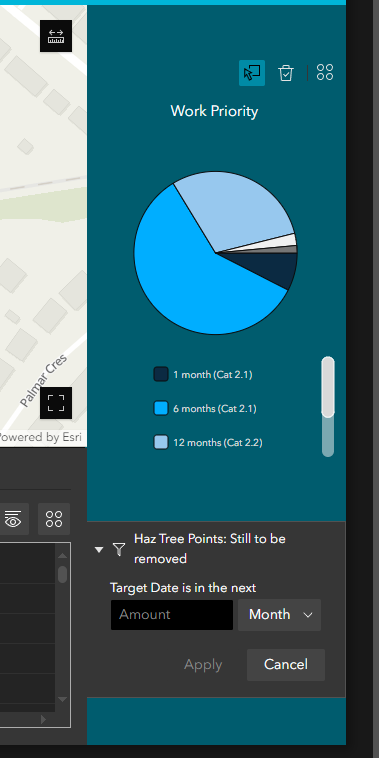Image resolution: width=379 pixels, height=758 pixels.
Task: Click the 1 month (Cat 2.1) legend swatch
Action: tap(161, 374)
